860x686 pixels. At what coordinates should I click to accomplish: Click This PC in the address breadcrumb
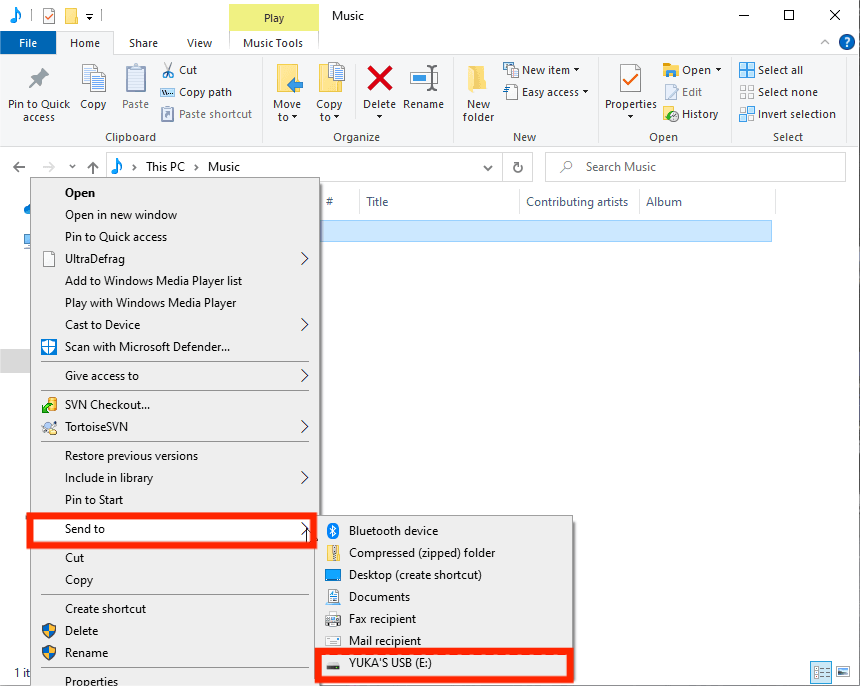[x=165, y=167]
